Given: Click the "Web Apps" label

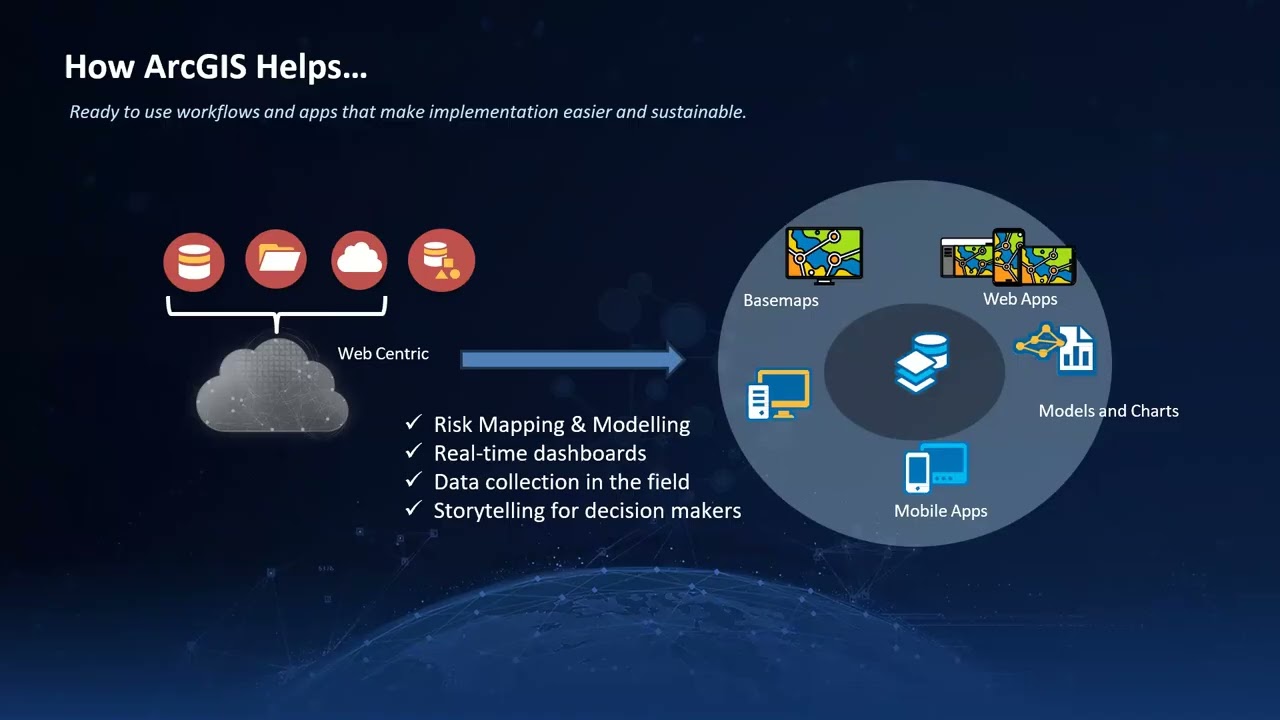Looking at the screenshot, I should coord(1020,298).
